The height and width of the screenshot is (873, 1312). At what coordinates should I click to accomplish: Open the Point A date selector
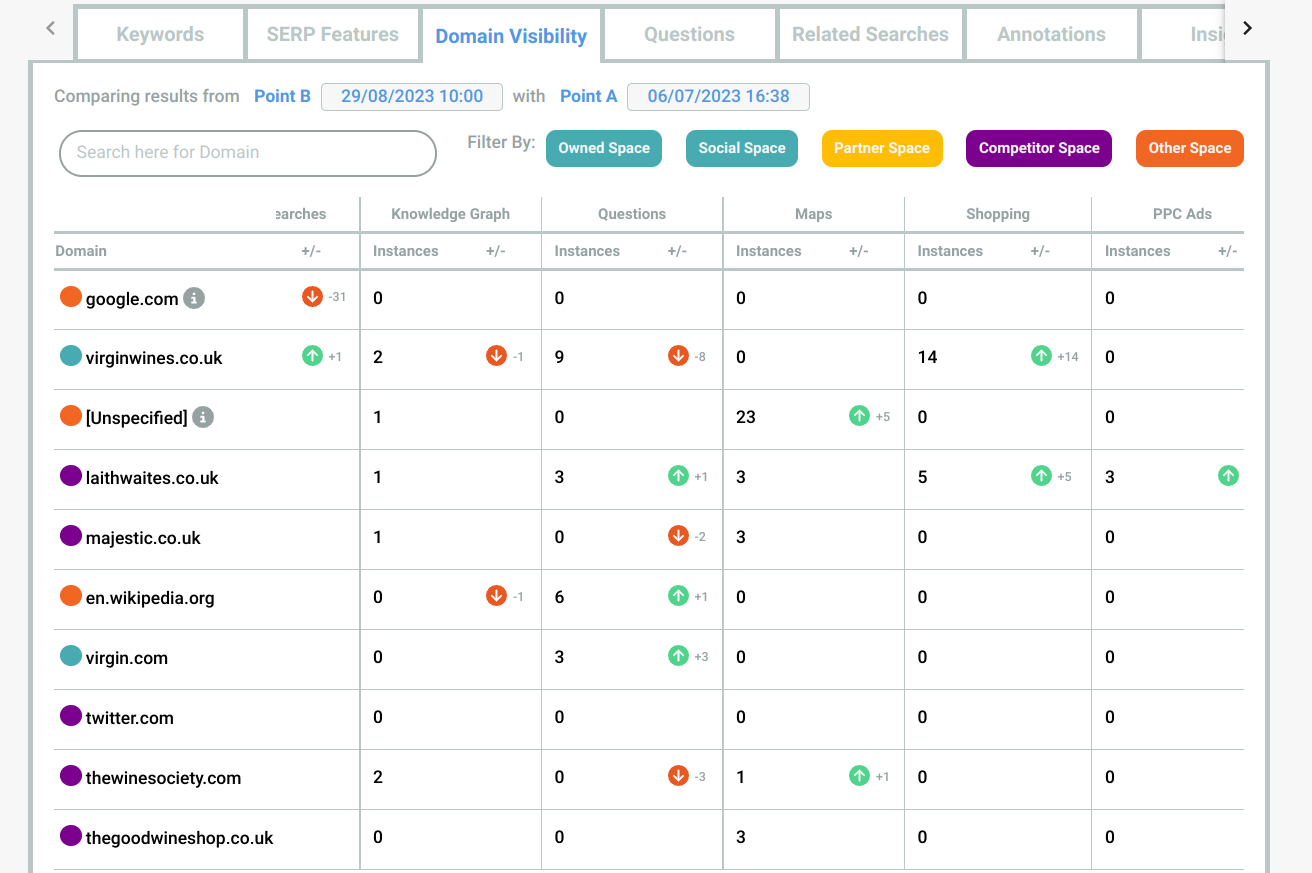(x=718, y=96)
